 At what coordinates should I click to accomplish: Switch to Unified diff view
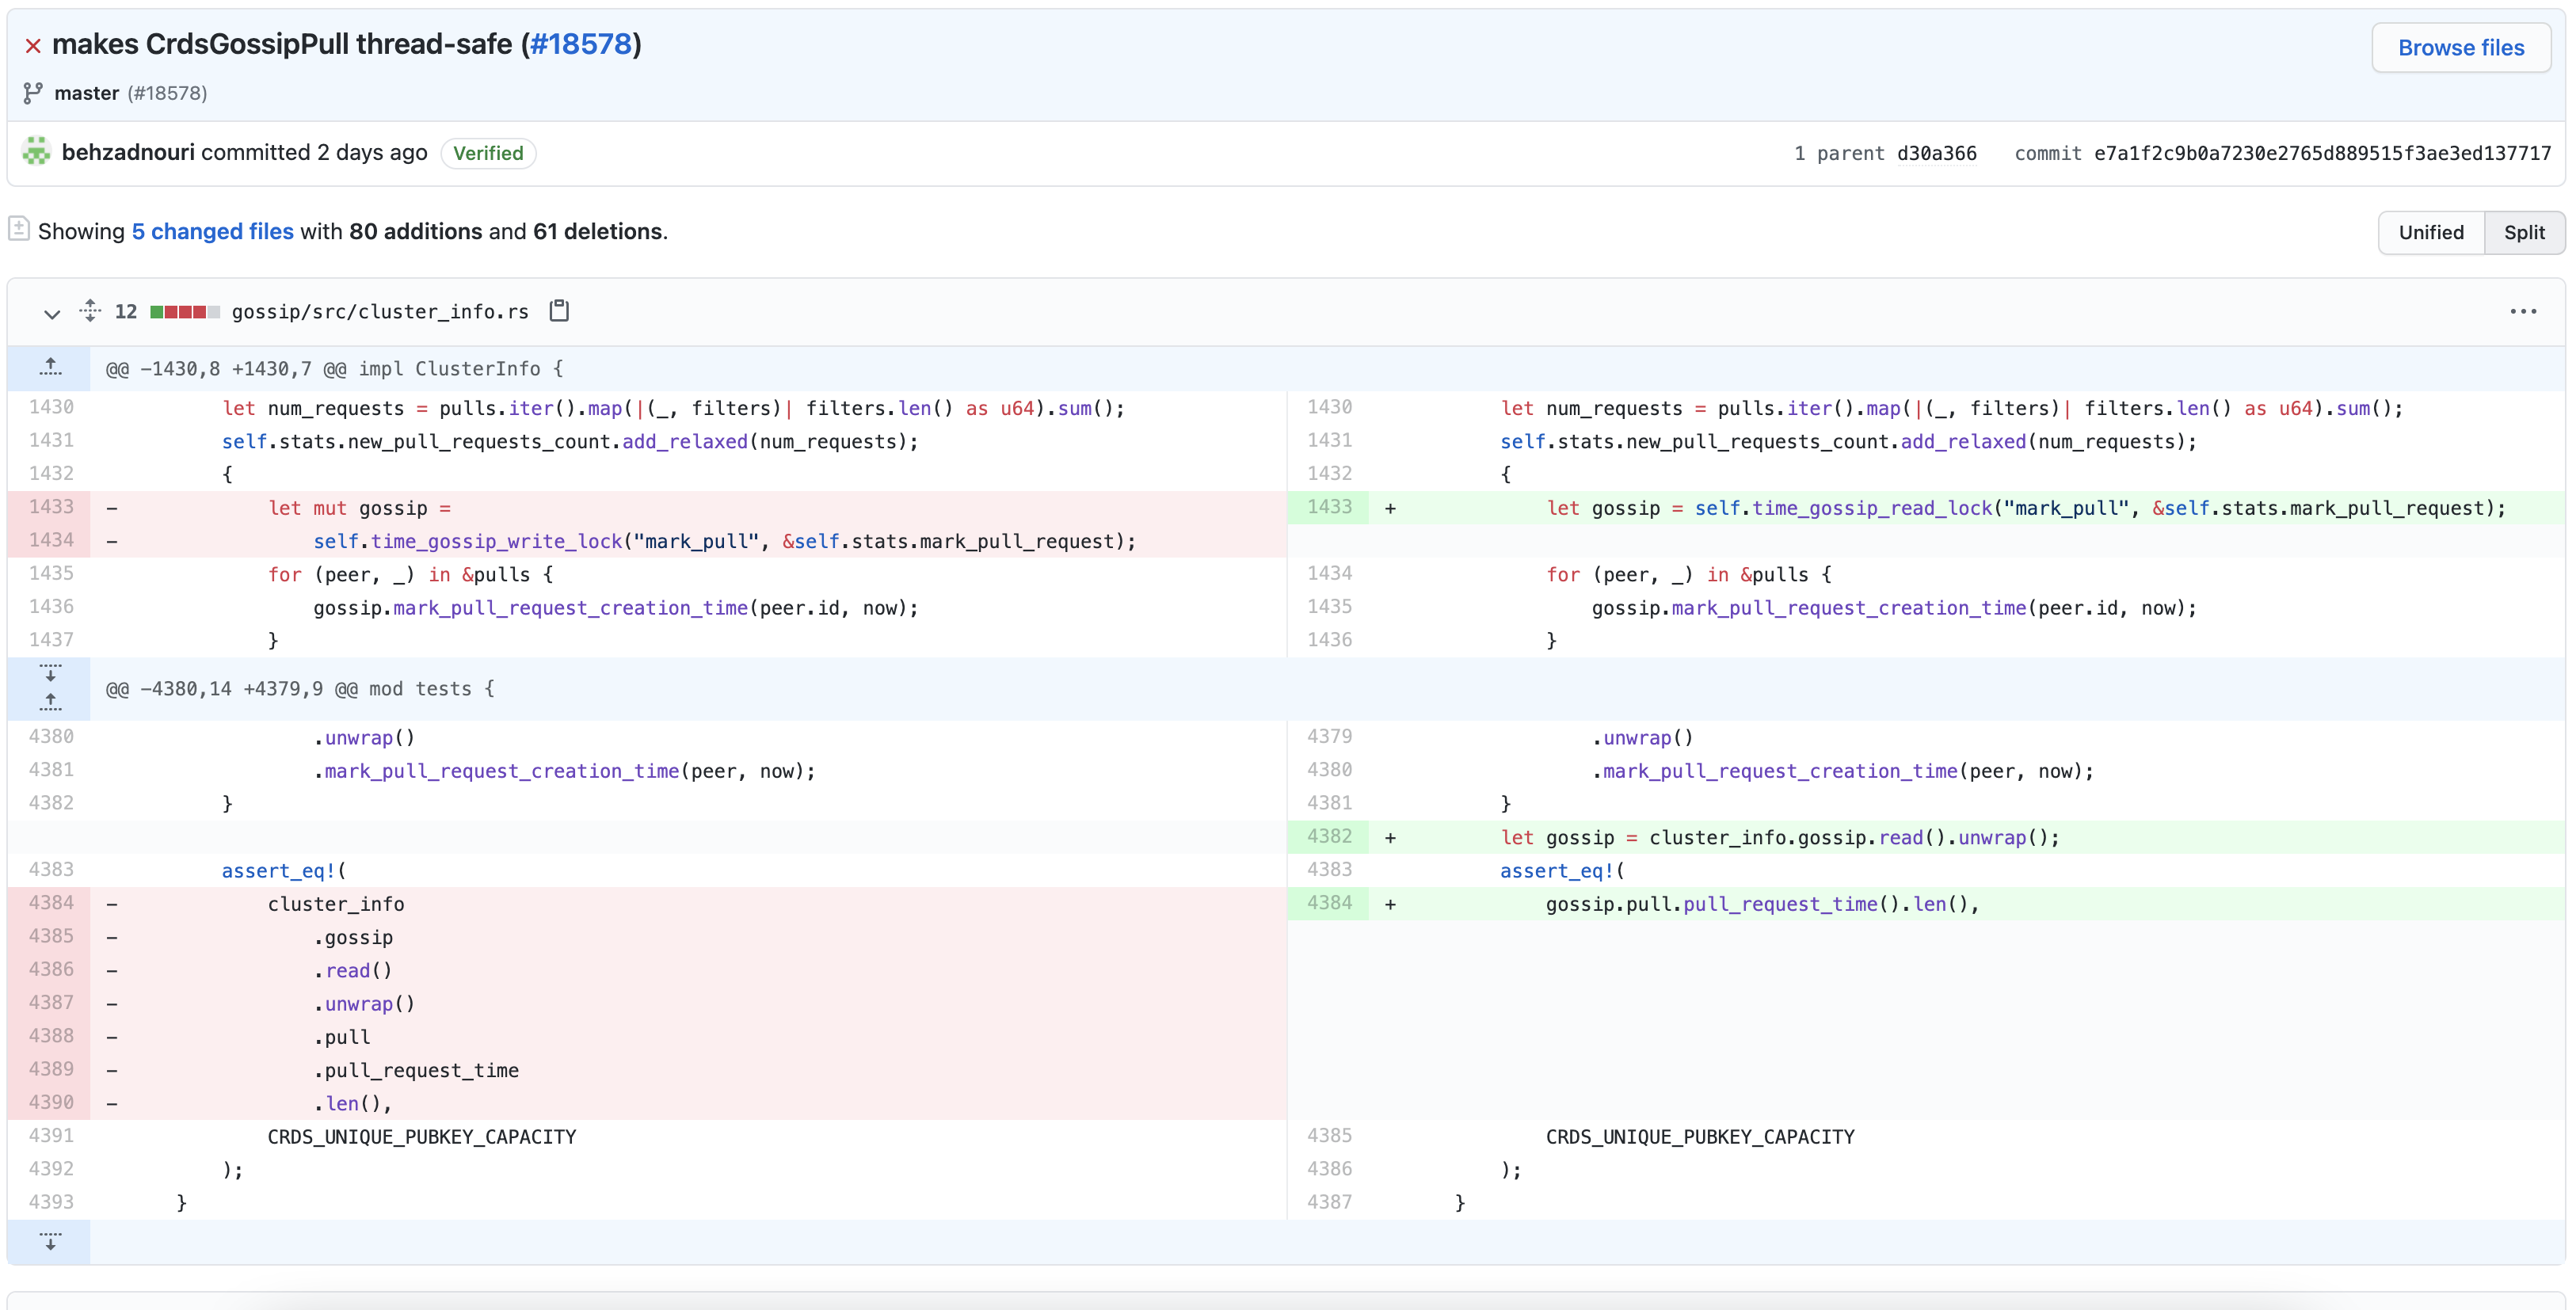pos(2430,232)
